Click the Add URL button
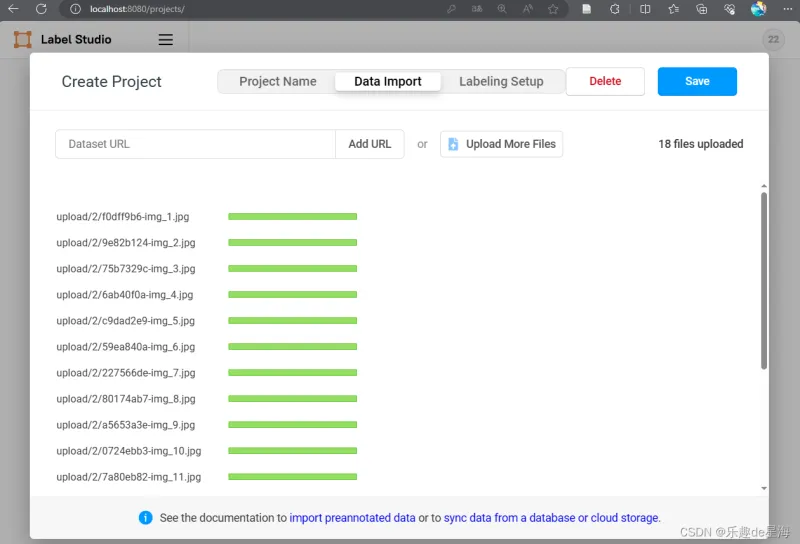The width and height of the screenshot is (800, 544). coord(370,144)
